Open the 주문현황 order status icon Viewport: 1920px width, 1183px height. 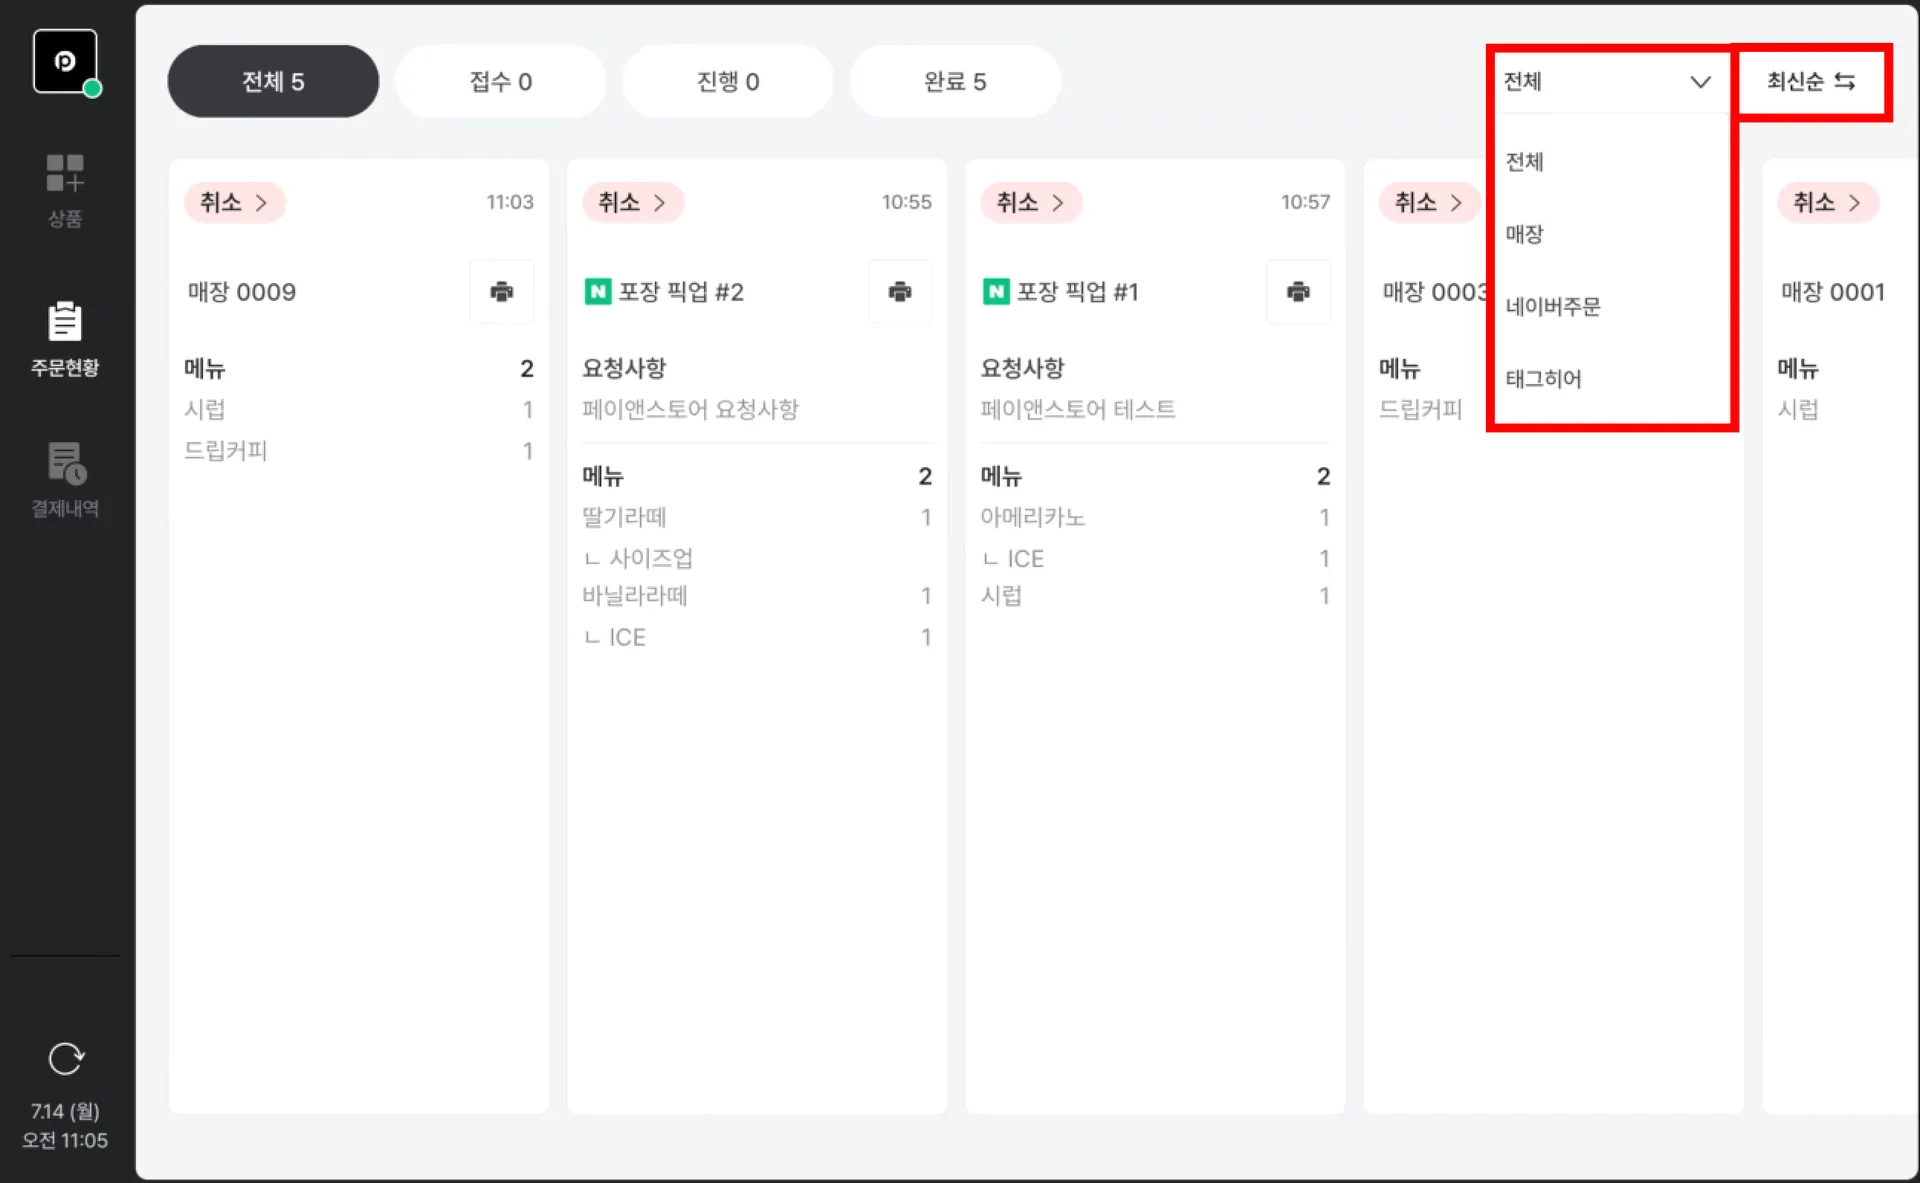point(65,338)
